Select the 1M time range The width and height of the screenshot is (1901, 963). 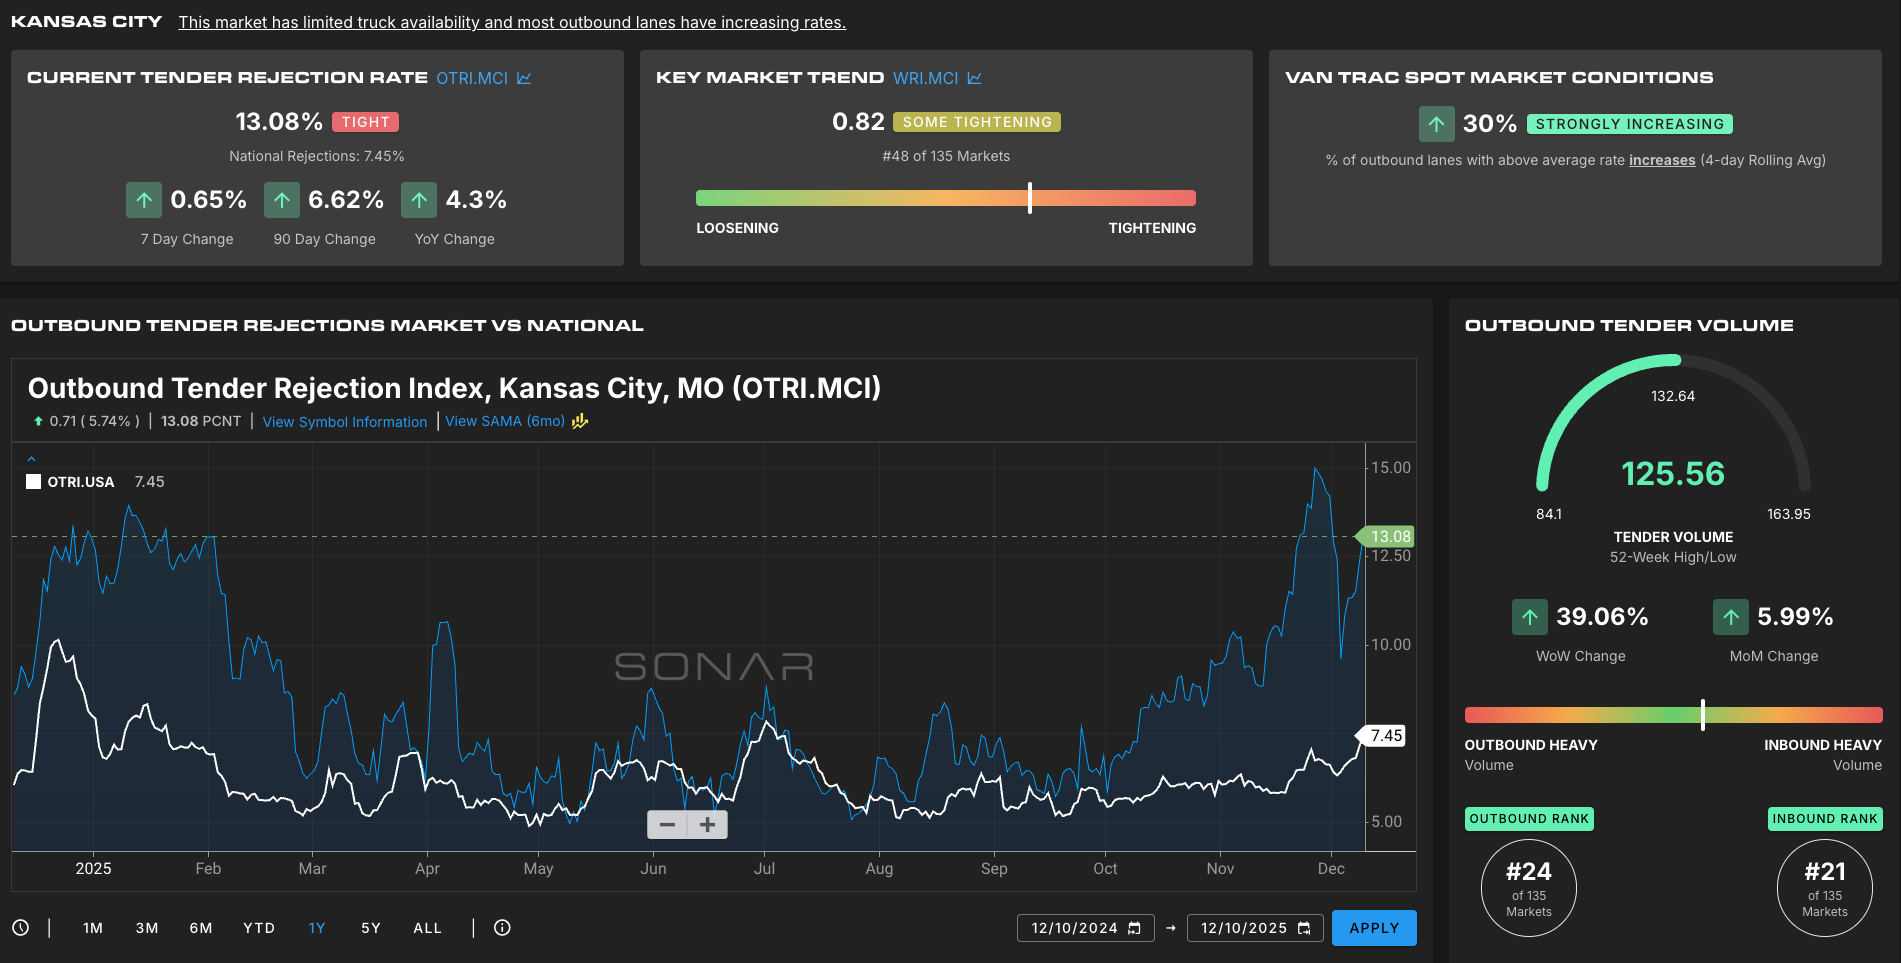pos(93,928)
